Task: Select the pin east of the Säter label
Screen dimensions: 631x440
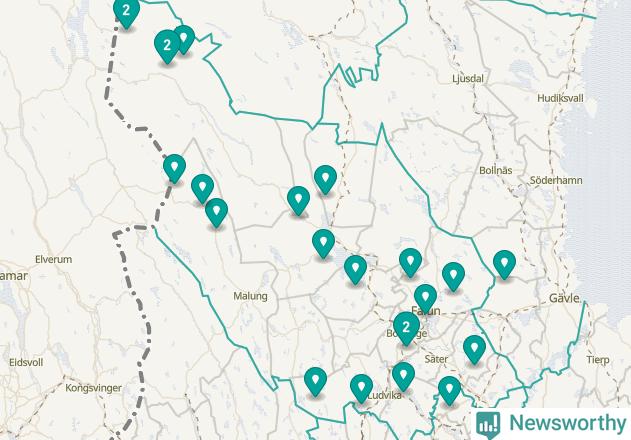Action: click(x=474, y=350)
